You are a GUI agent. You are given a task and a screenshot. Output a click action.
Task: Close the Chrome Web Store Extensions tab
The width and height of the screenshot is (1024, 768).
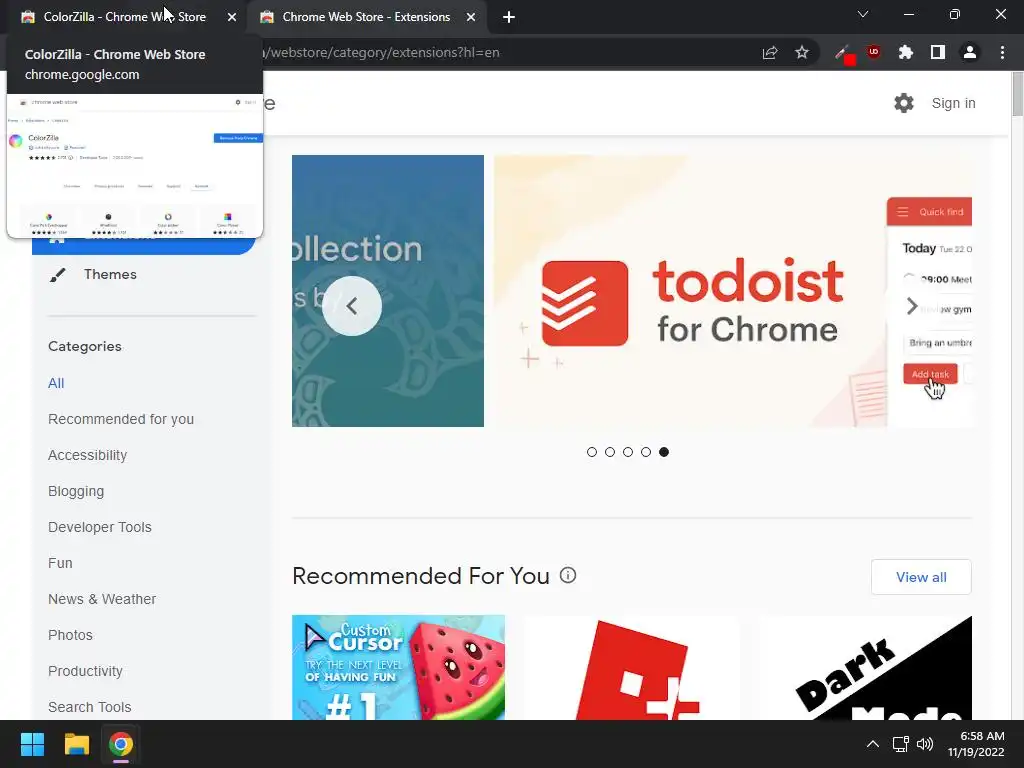pos(471,17)
